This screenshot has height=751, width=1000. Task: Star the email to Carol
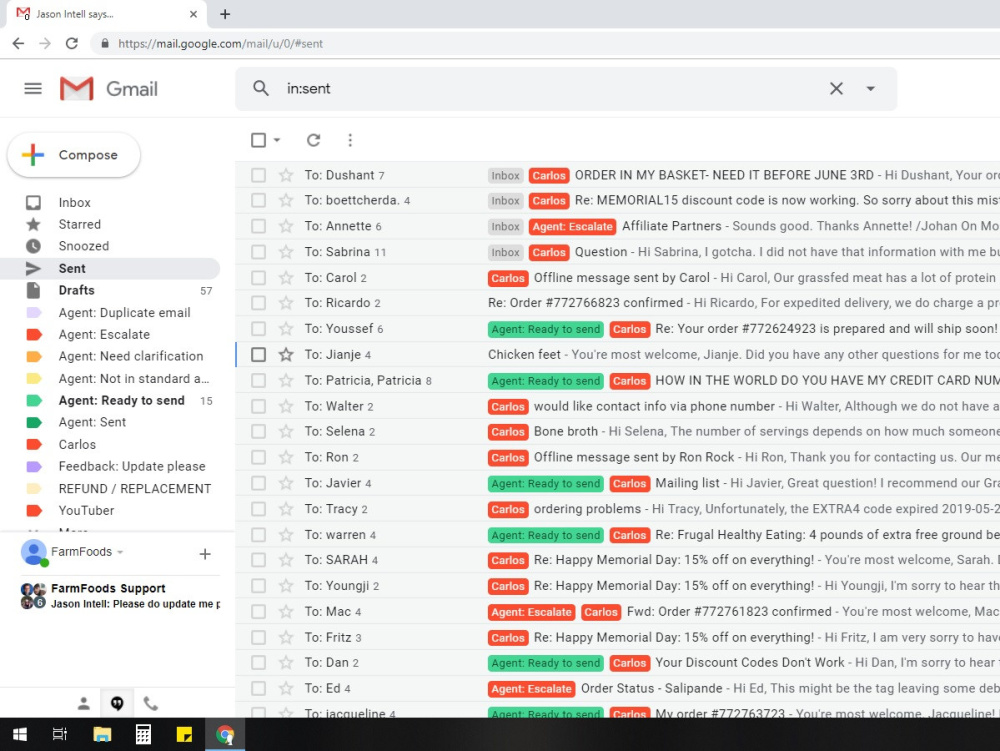tap(286, 277)
